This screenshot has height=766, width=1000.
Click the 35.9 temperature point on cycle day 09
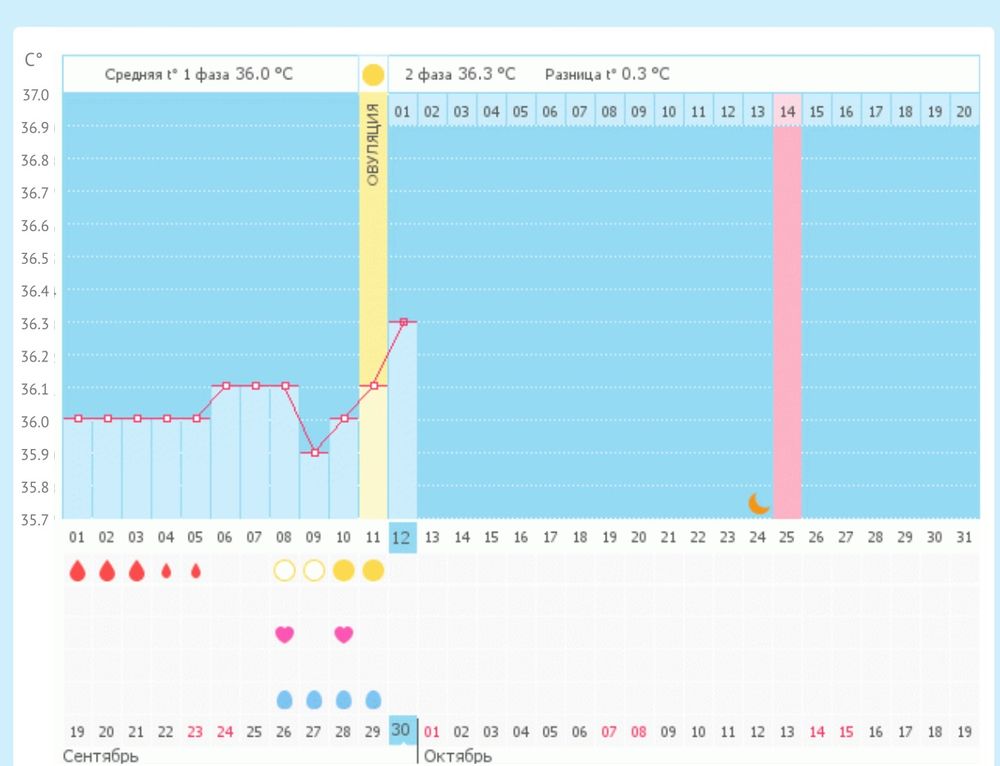pos(314,452)
